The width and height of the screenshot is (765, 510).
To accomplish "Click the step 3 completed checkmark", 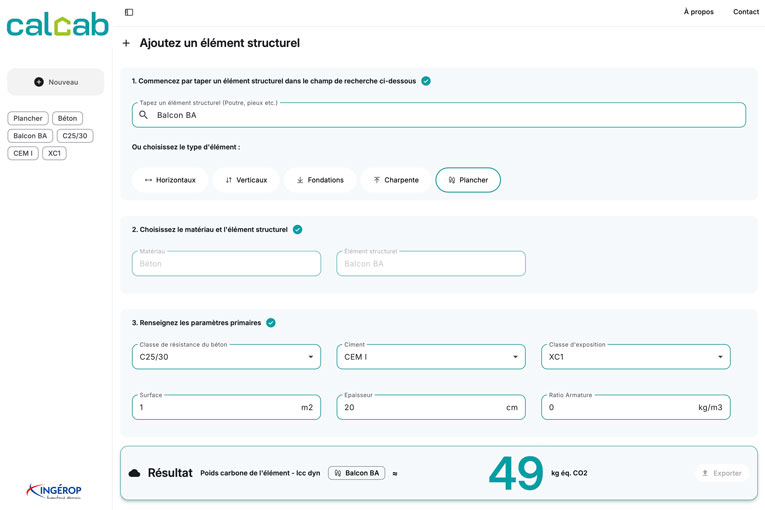I will [x=271, y=323].
